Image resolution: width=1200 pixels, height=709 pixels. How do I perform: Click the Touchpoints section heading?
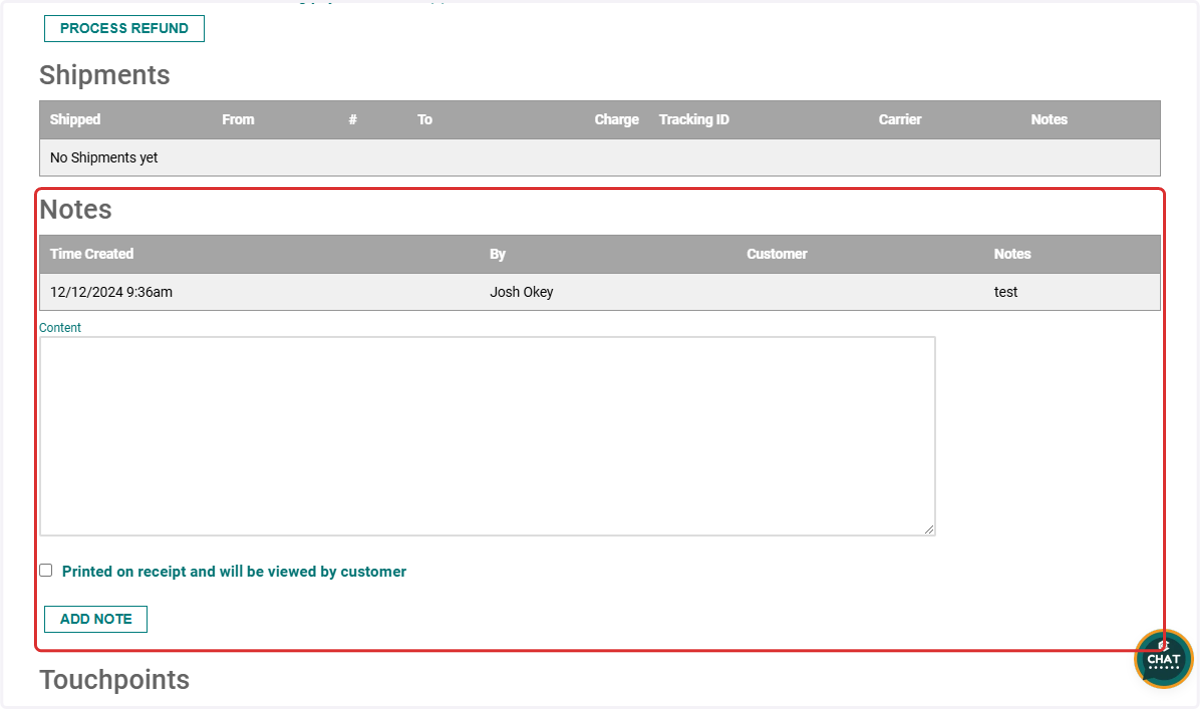point(115,680)
